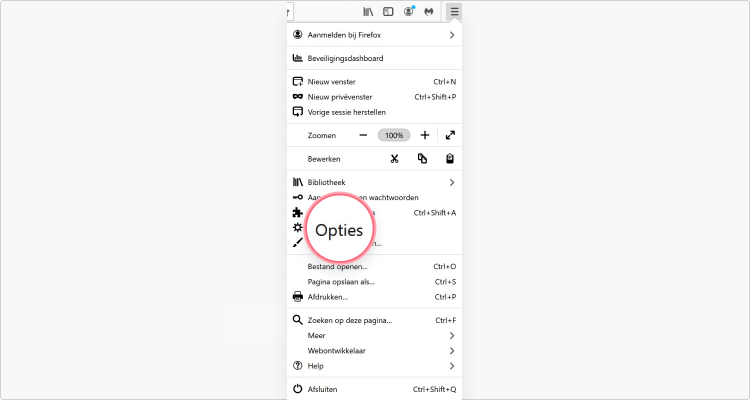This screenshot has height=400, width=750.
Task: Click the Malwarebytes extension toolbar icon
Action: pos(429,12)
